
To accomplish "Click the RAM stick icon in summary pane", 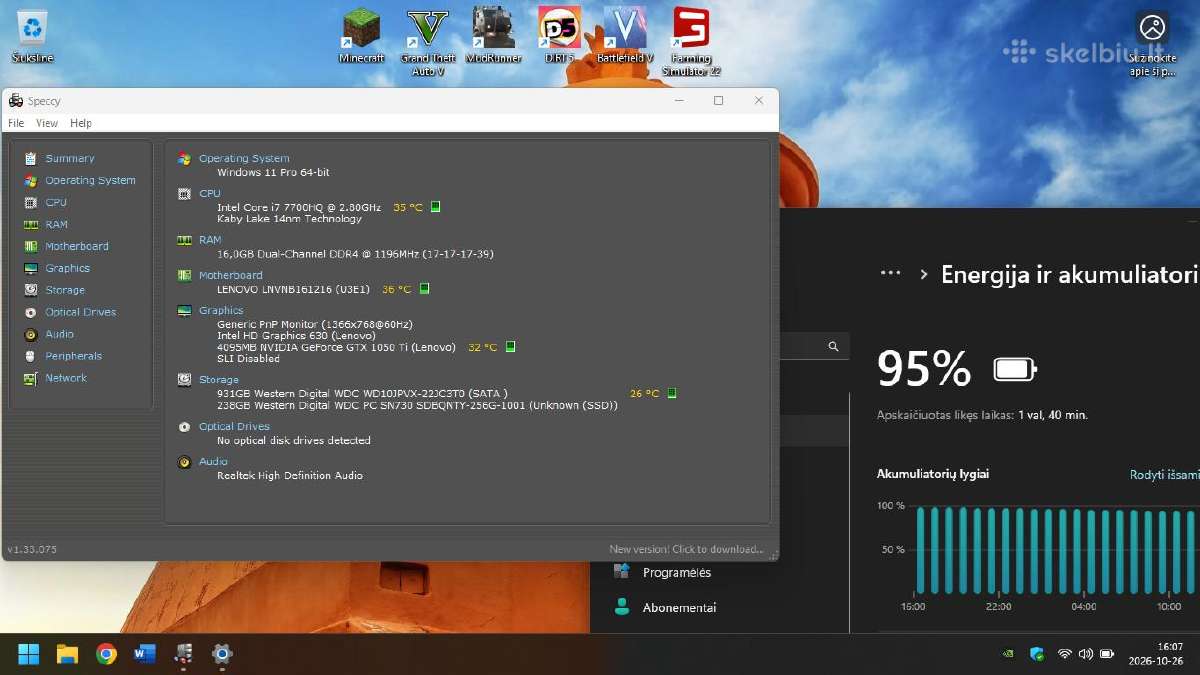I will (x=184, y=240).
